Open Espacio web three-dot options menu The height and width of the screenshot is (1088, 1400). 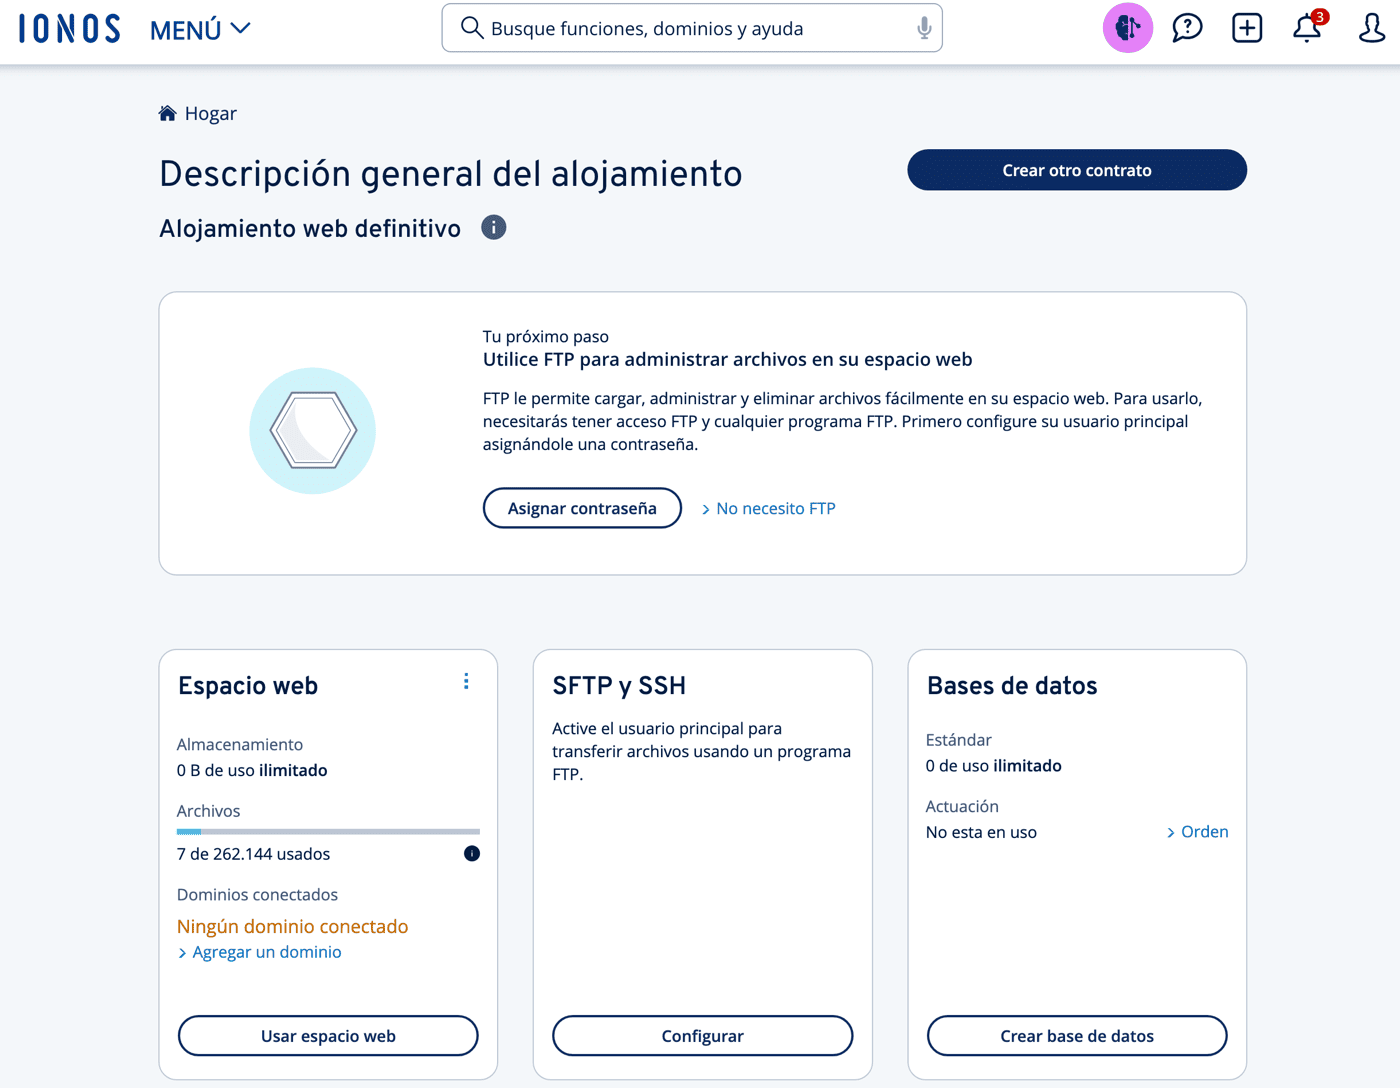tap(466, 682)
